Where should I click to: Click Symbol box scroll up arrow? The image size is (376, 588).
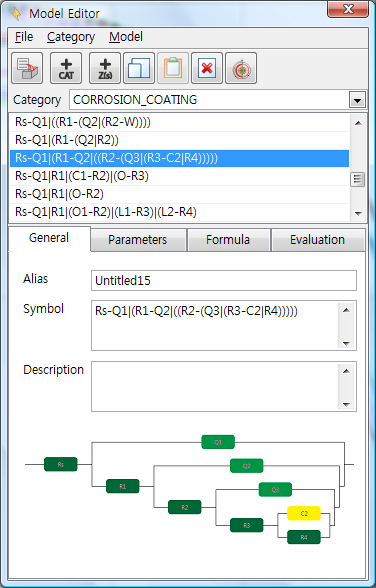click(346, 310)
